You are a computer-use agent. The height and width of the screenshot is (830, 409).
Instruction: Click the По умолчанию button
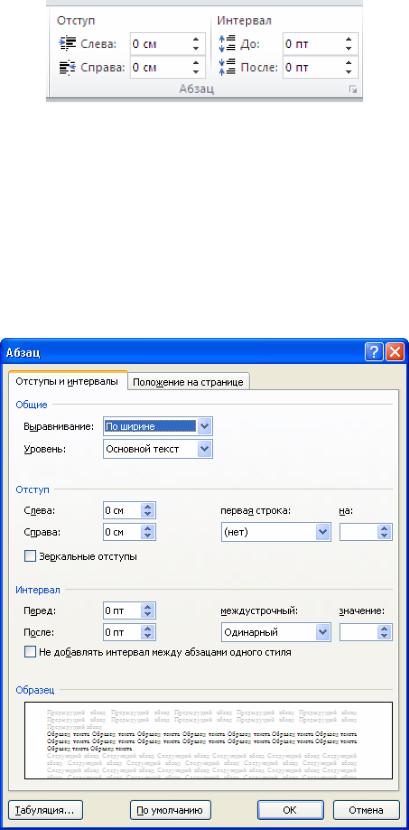tap(170, 810)
